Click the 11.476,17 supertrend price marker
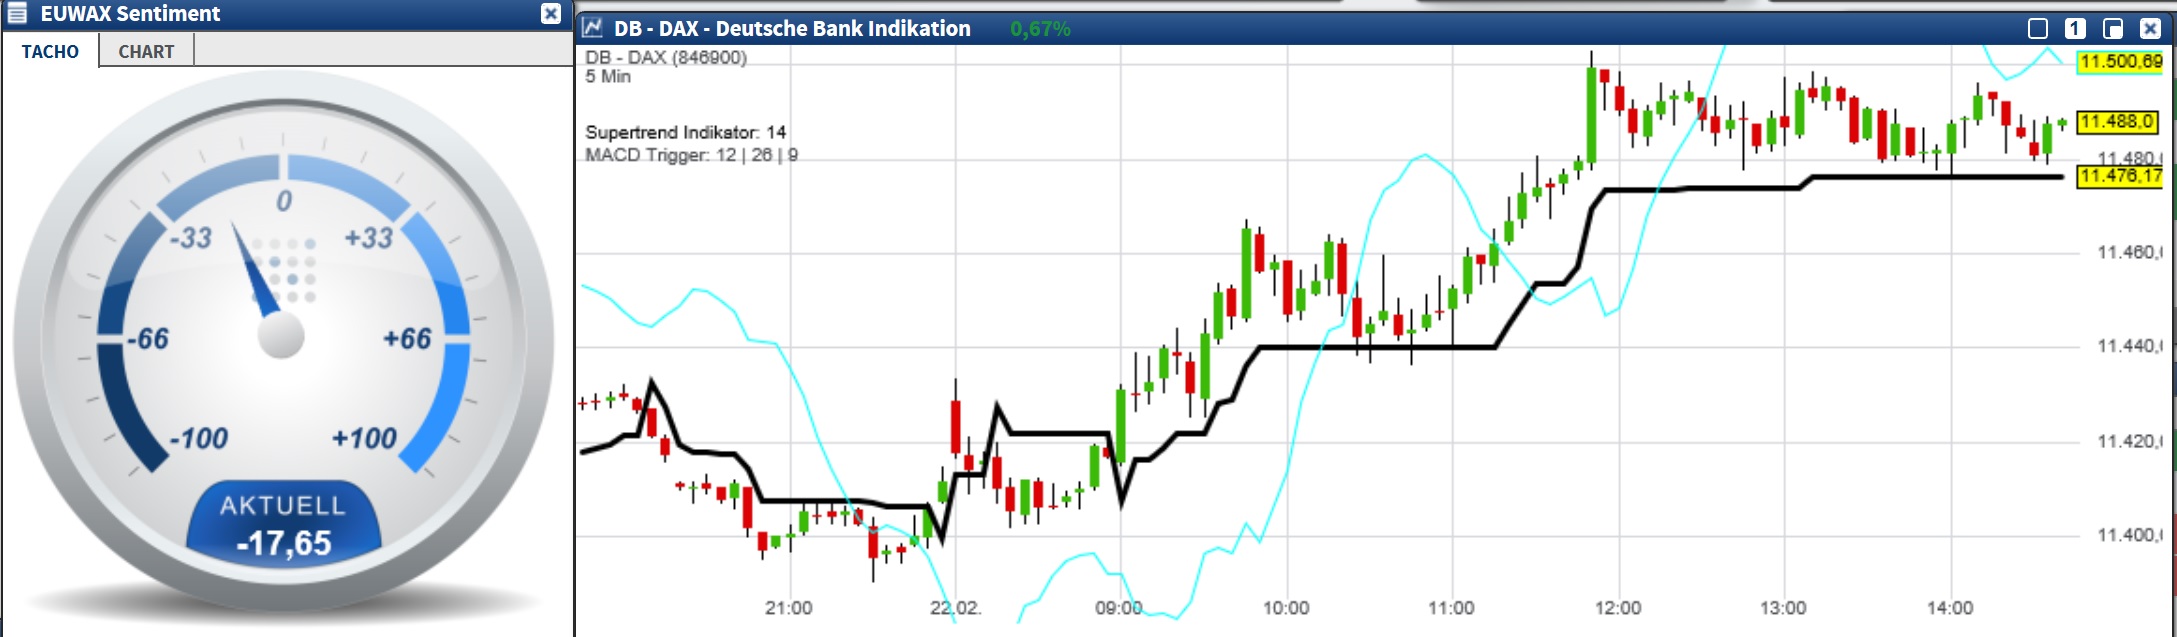The image size is (2177, 637). pyautogui.click(x=2121, y=176)
